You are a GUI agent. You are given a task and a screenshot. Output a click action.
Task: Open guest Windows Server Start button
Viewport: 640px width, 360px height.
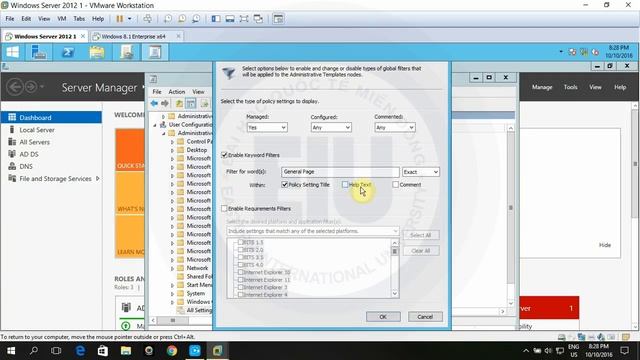tap(13, 52)
